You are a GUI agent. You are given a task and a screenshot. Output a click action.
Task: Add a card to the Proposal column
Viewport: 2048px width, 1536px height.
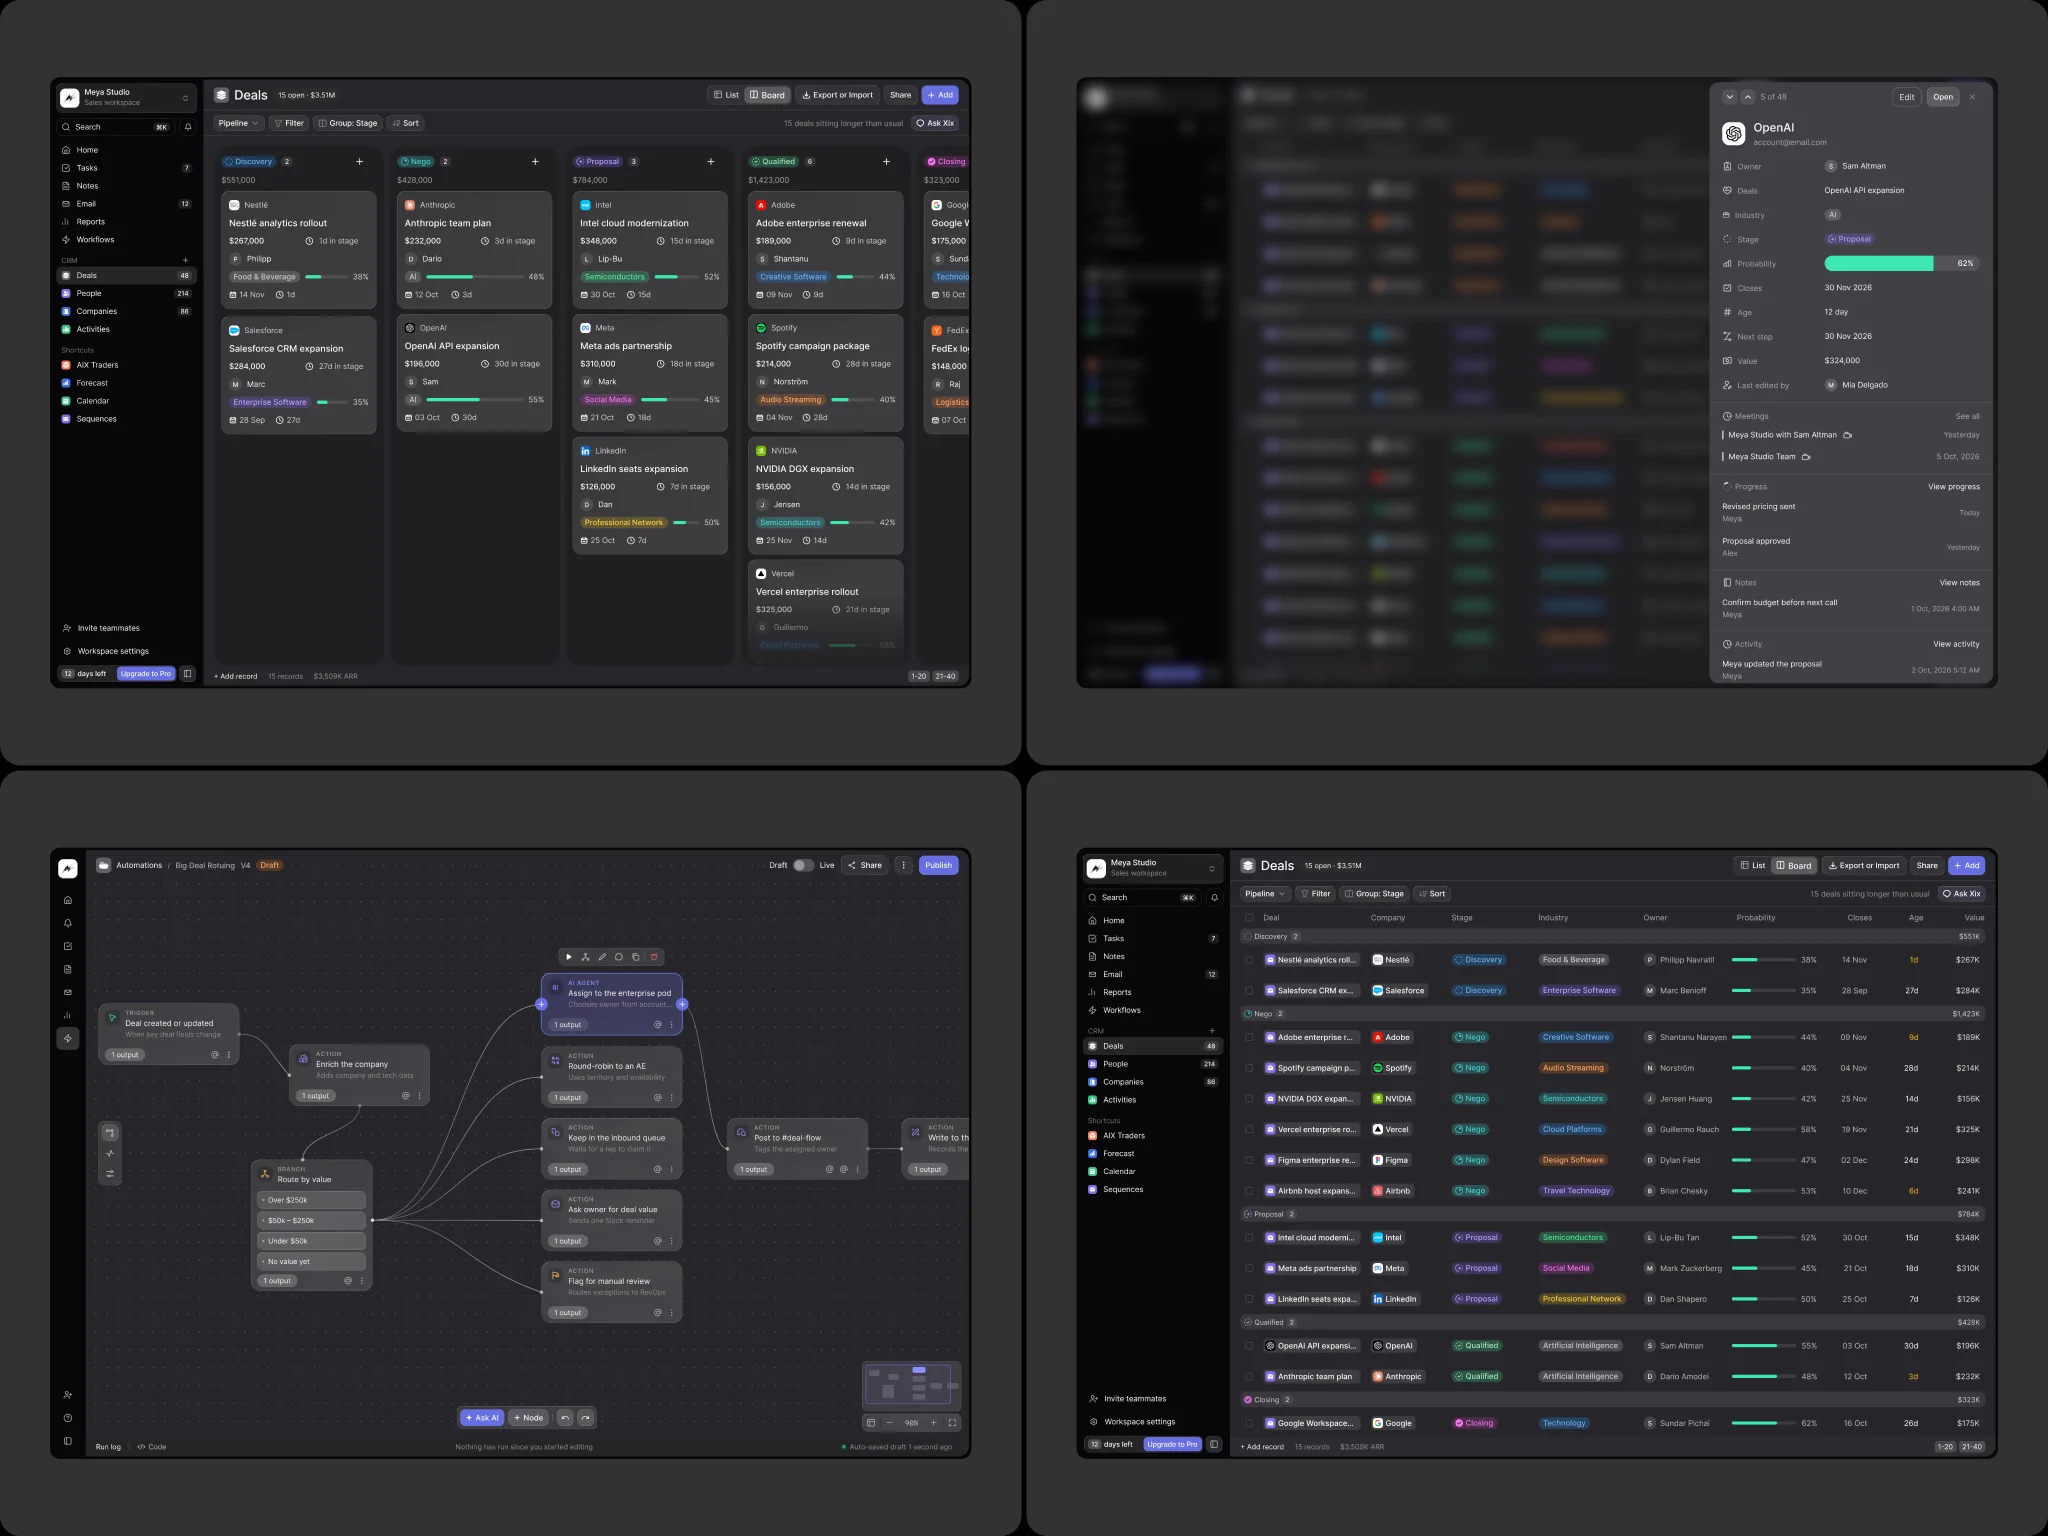[711, 161]
